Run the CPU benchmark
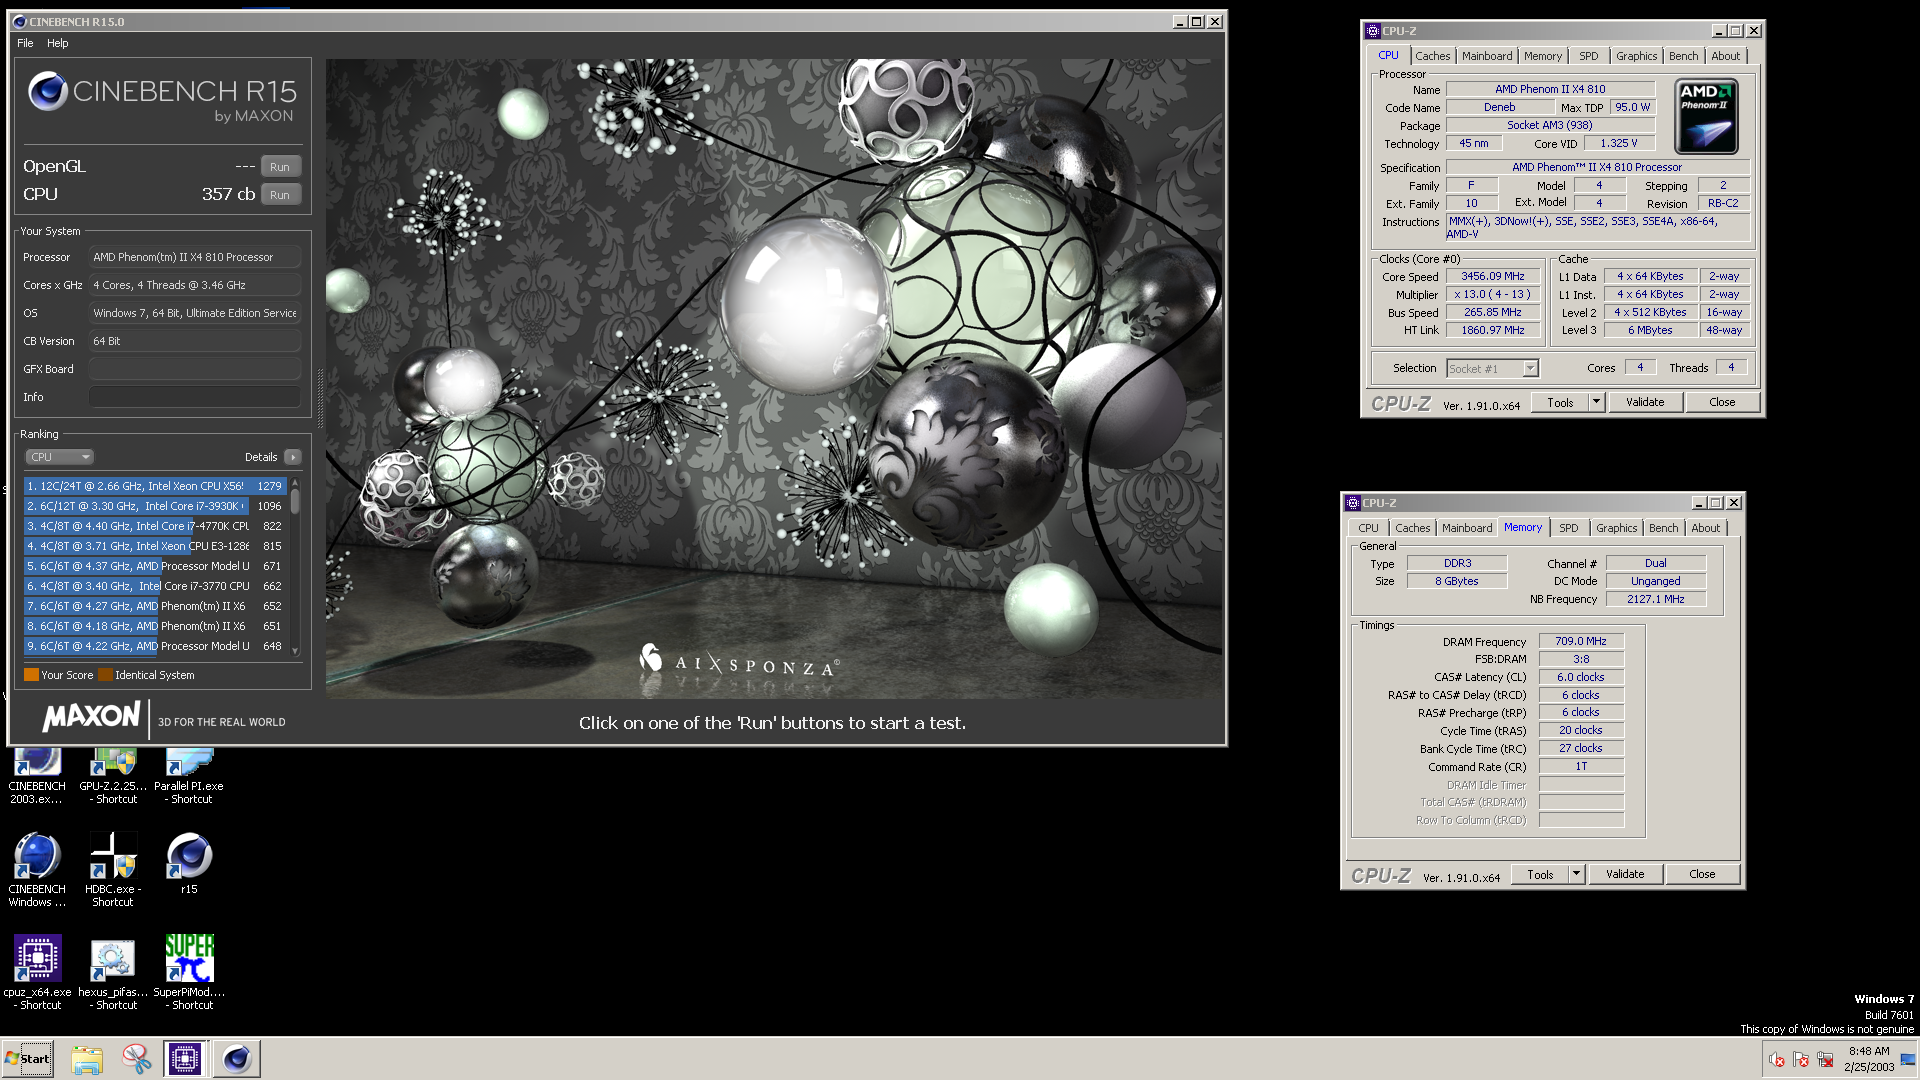1920x1080 pixels. (x=280, y=195)
